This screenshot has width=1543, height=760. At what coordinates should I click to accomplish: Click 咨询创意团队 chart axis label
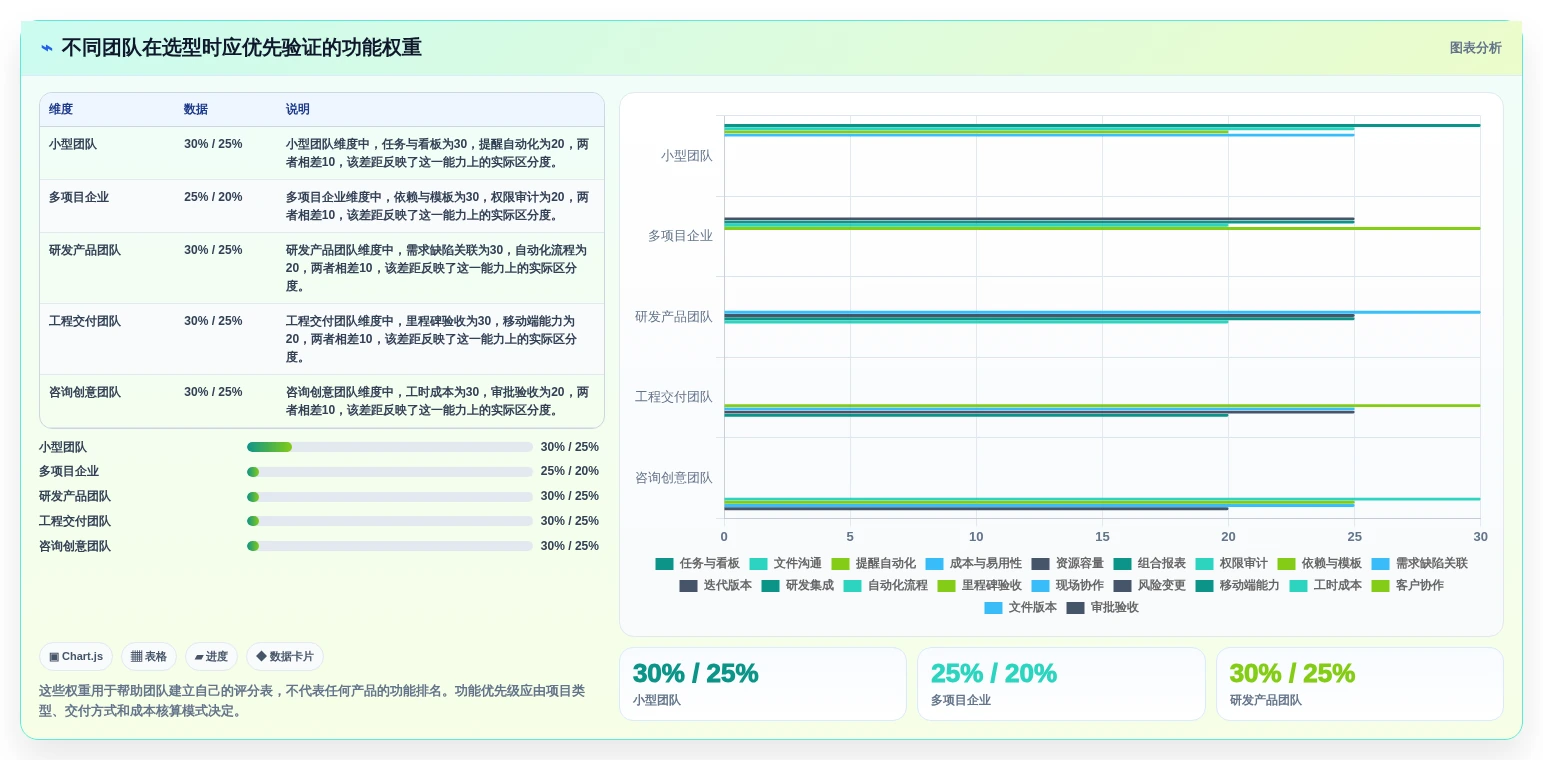(675, 478)
